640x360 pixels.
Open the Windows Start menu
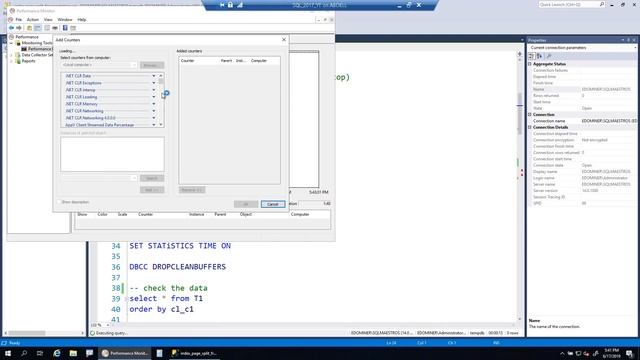coord(7,353)
